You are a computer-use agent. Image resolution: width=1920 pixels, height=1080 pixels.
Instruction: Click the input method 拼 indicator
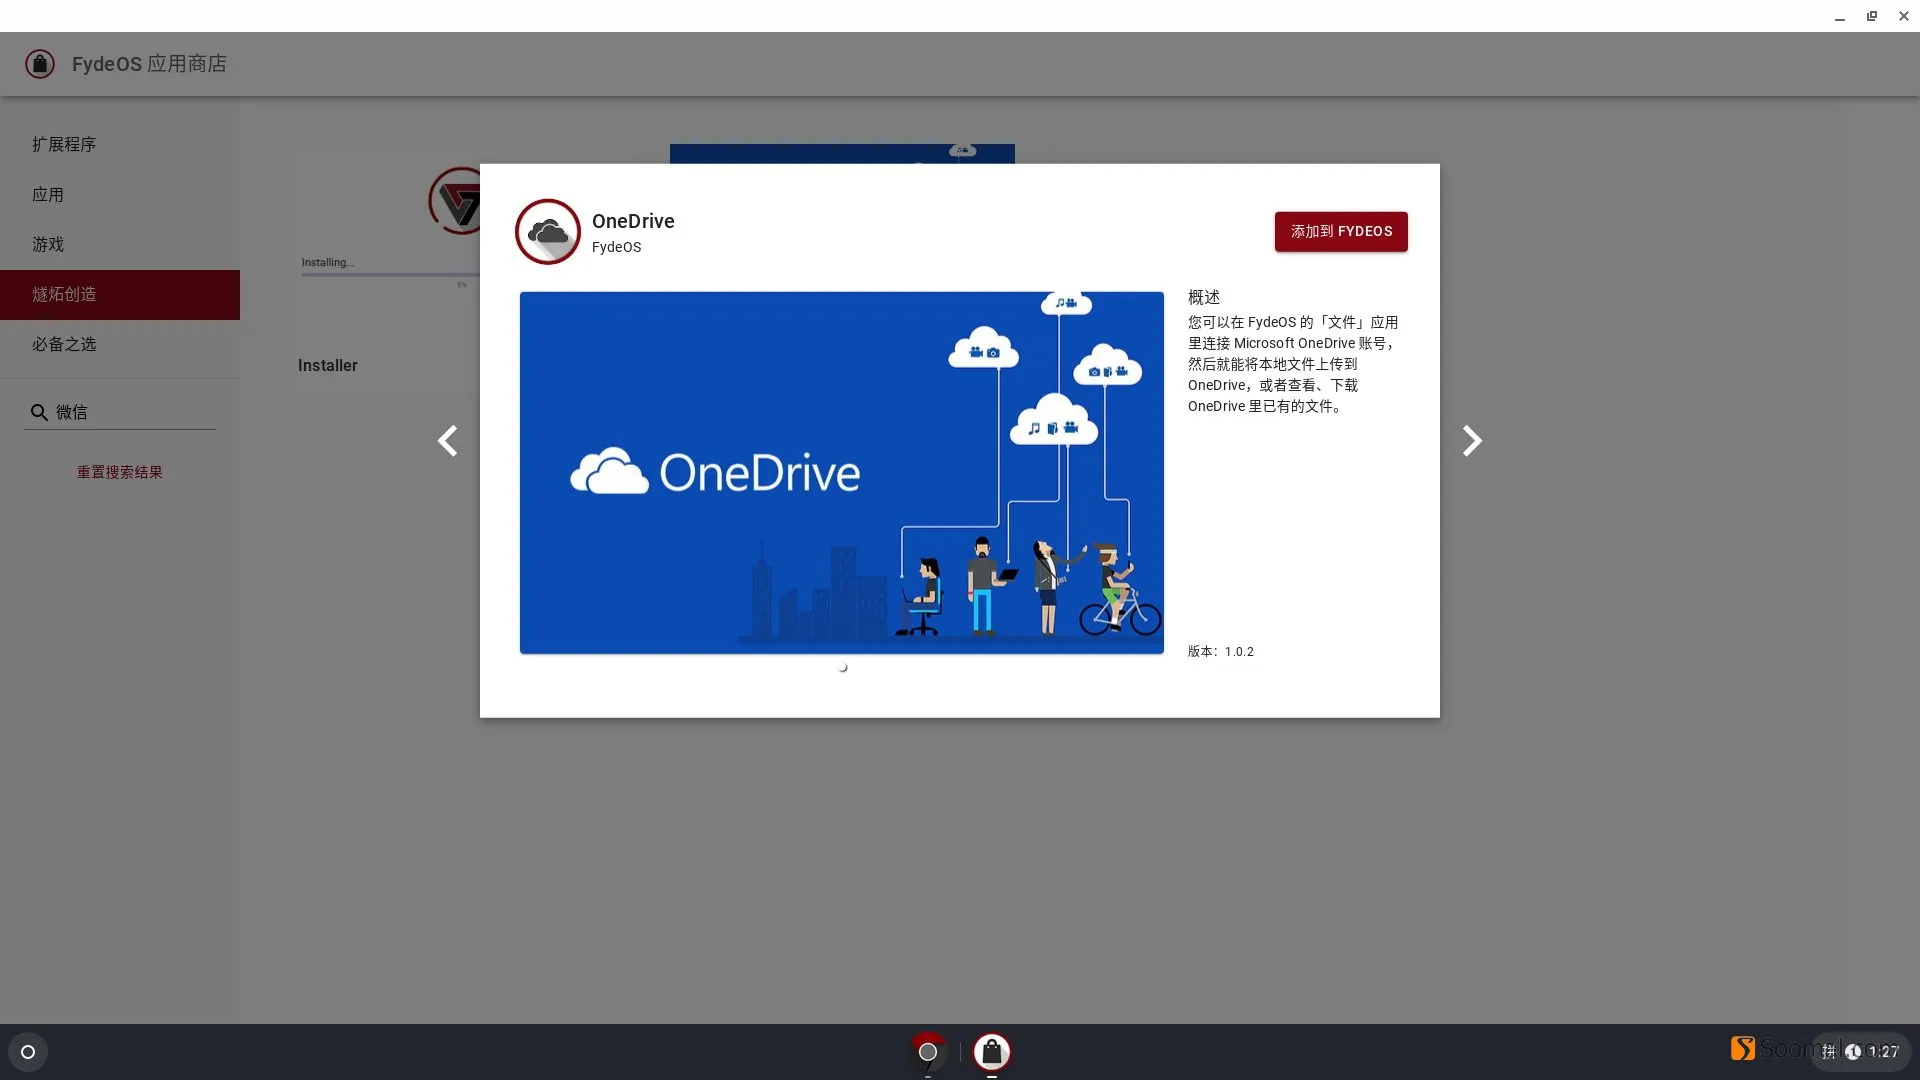coord(1829,1052)
